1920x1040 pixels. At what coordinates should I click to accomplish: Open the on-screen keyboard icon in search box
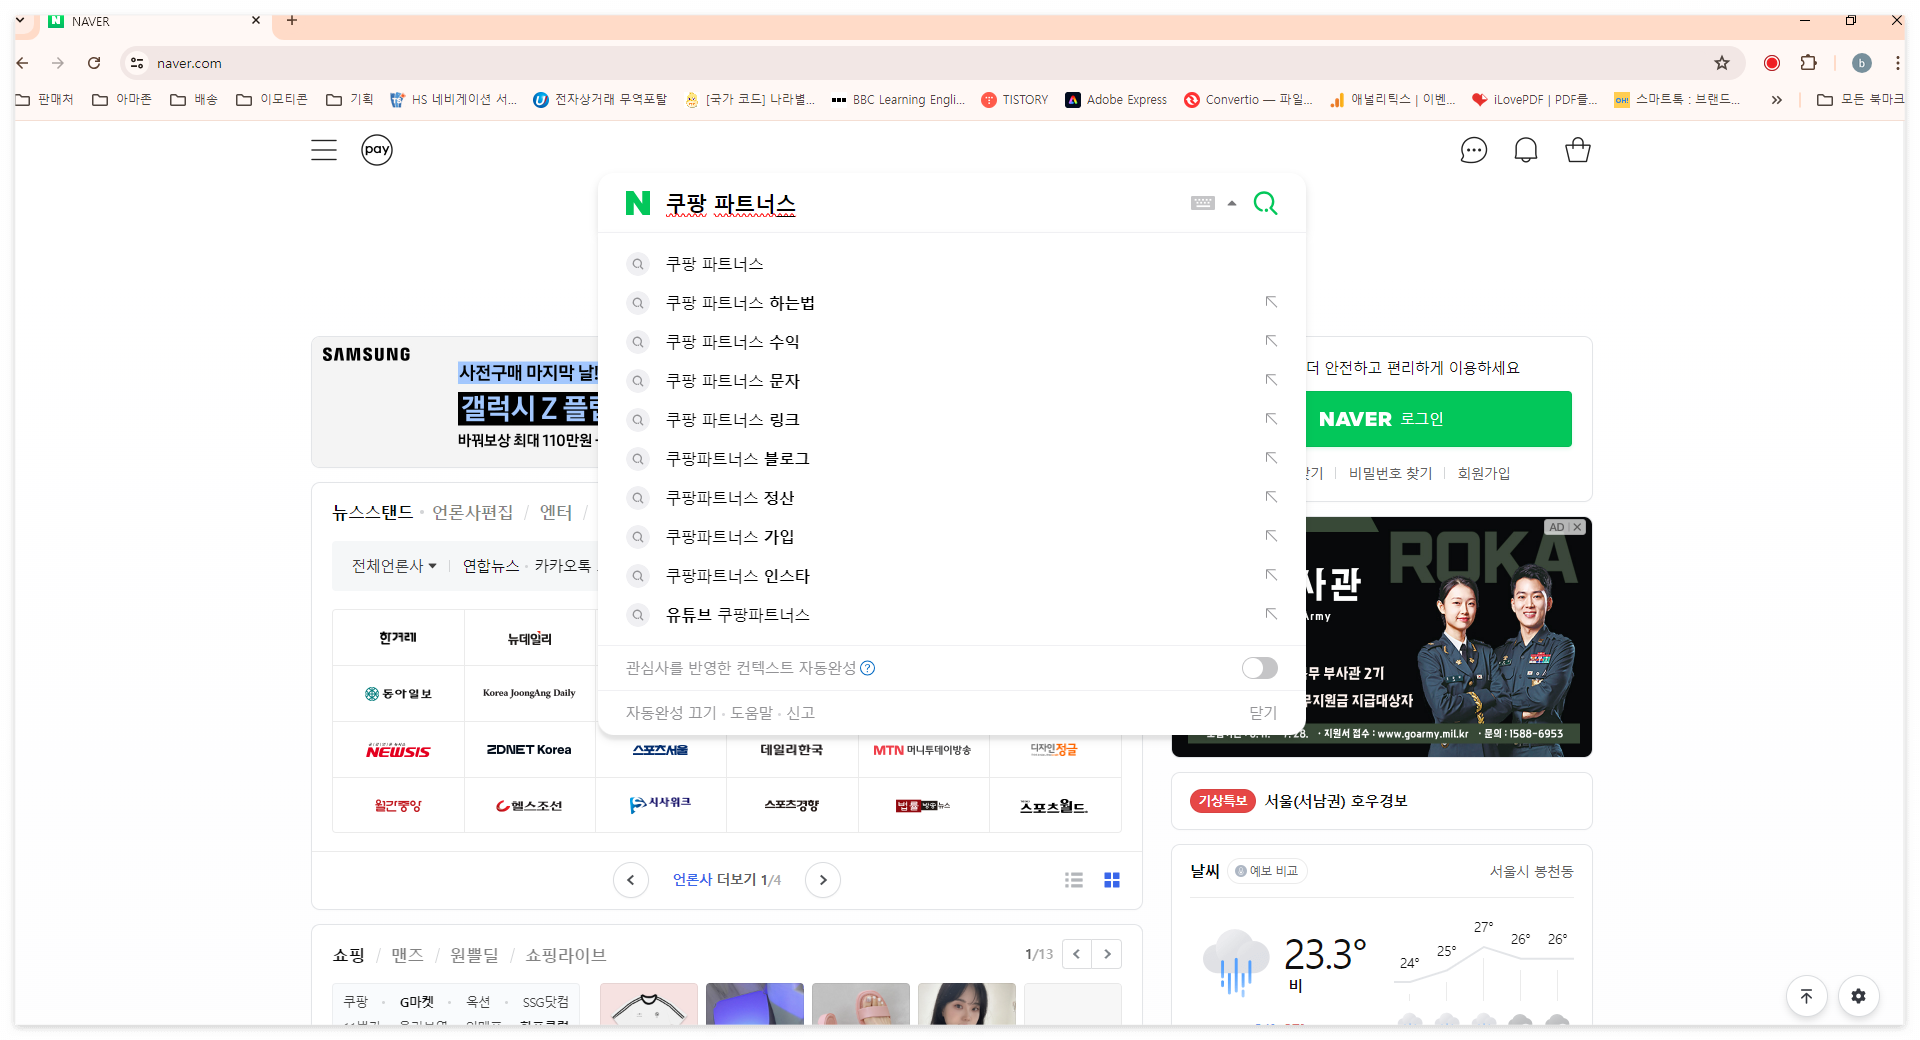1203,203
